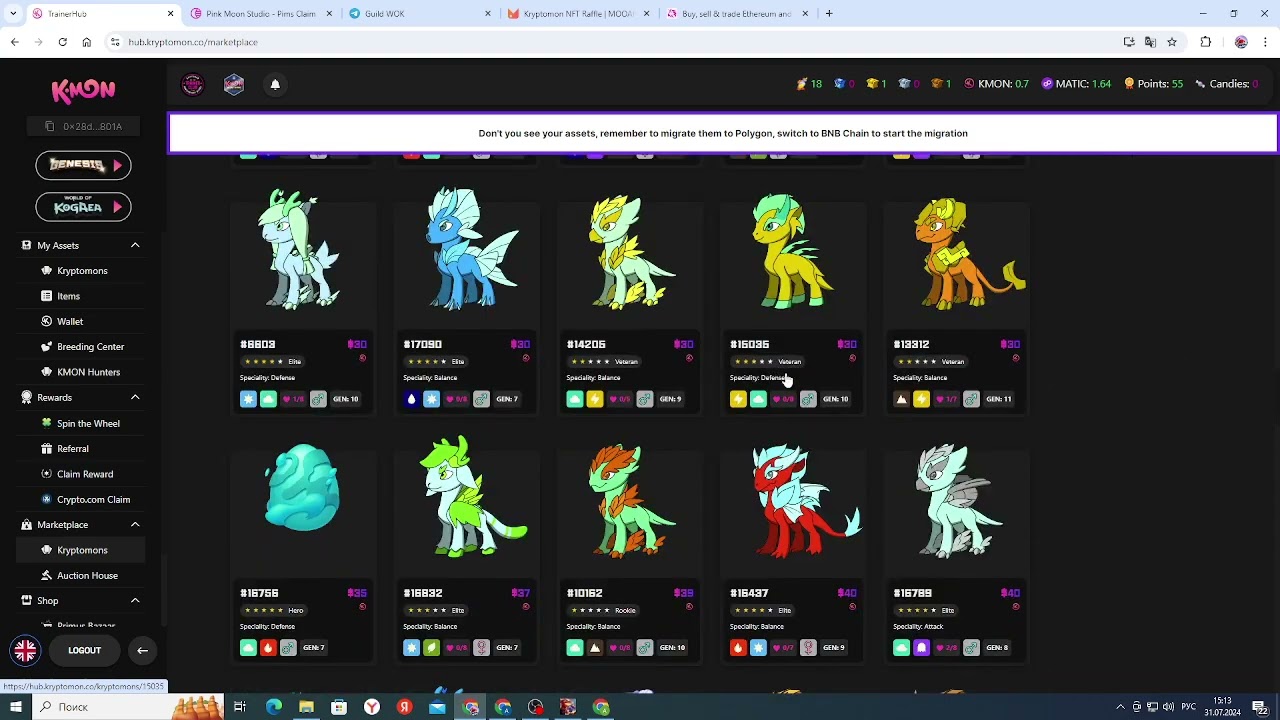This screenshot has height=720, width=1280.
Task: Collapse the Marketplace section
Action: tap(135, 524)
